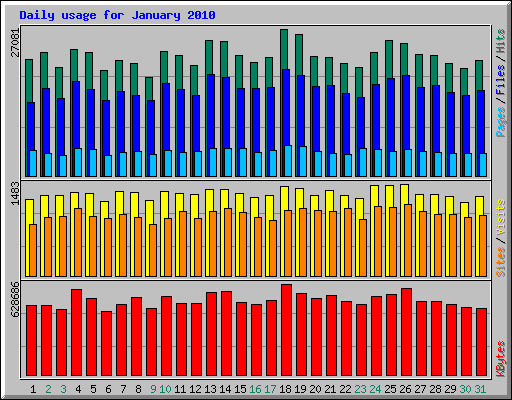Viewport: 512px width, 400px height.
Task: Click the red KBytes bar for day 26
Action: pos(406,332)
